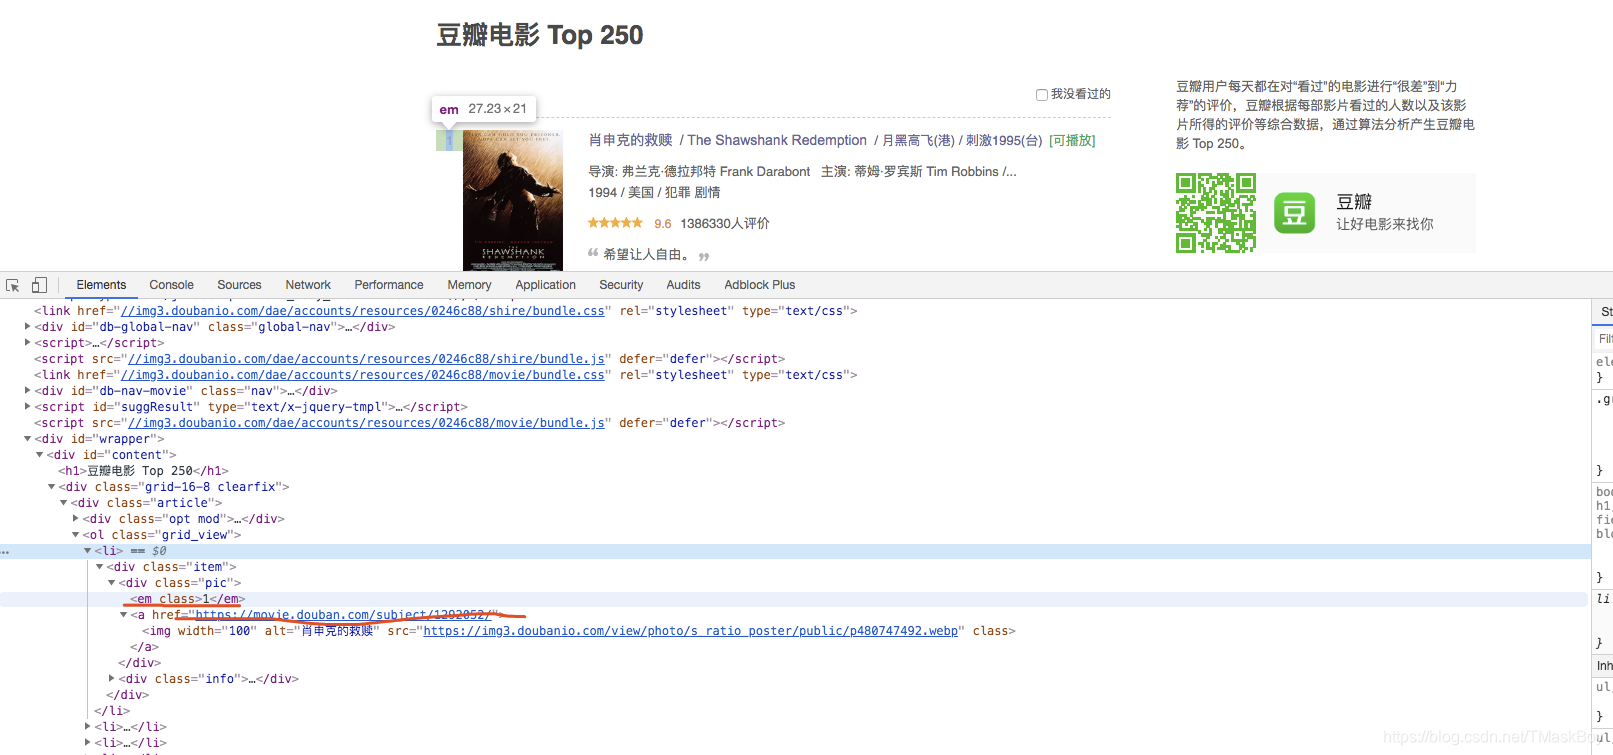Collapse the anchor href subject node
1613x755 pixels.
click(x=124, y=614)
